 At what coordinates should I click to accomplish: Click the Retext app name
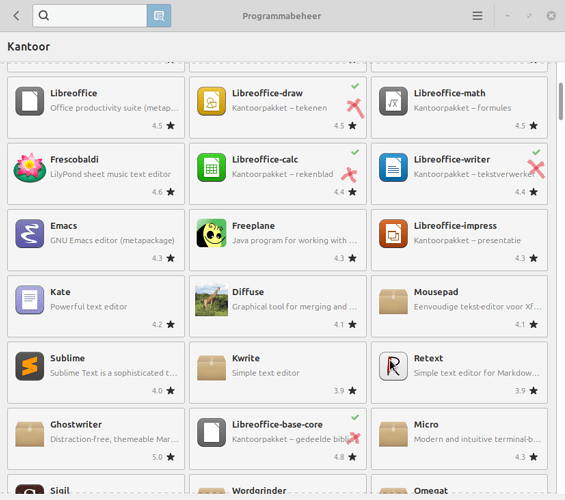[x=428, y=358]
